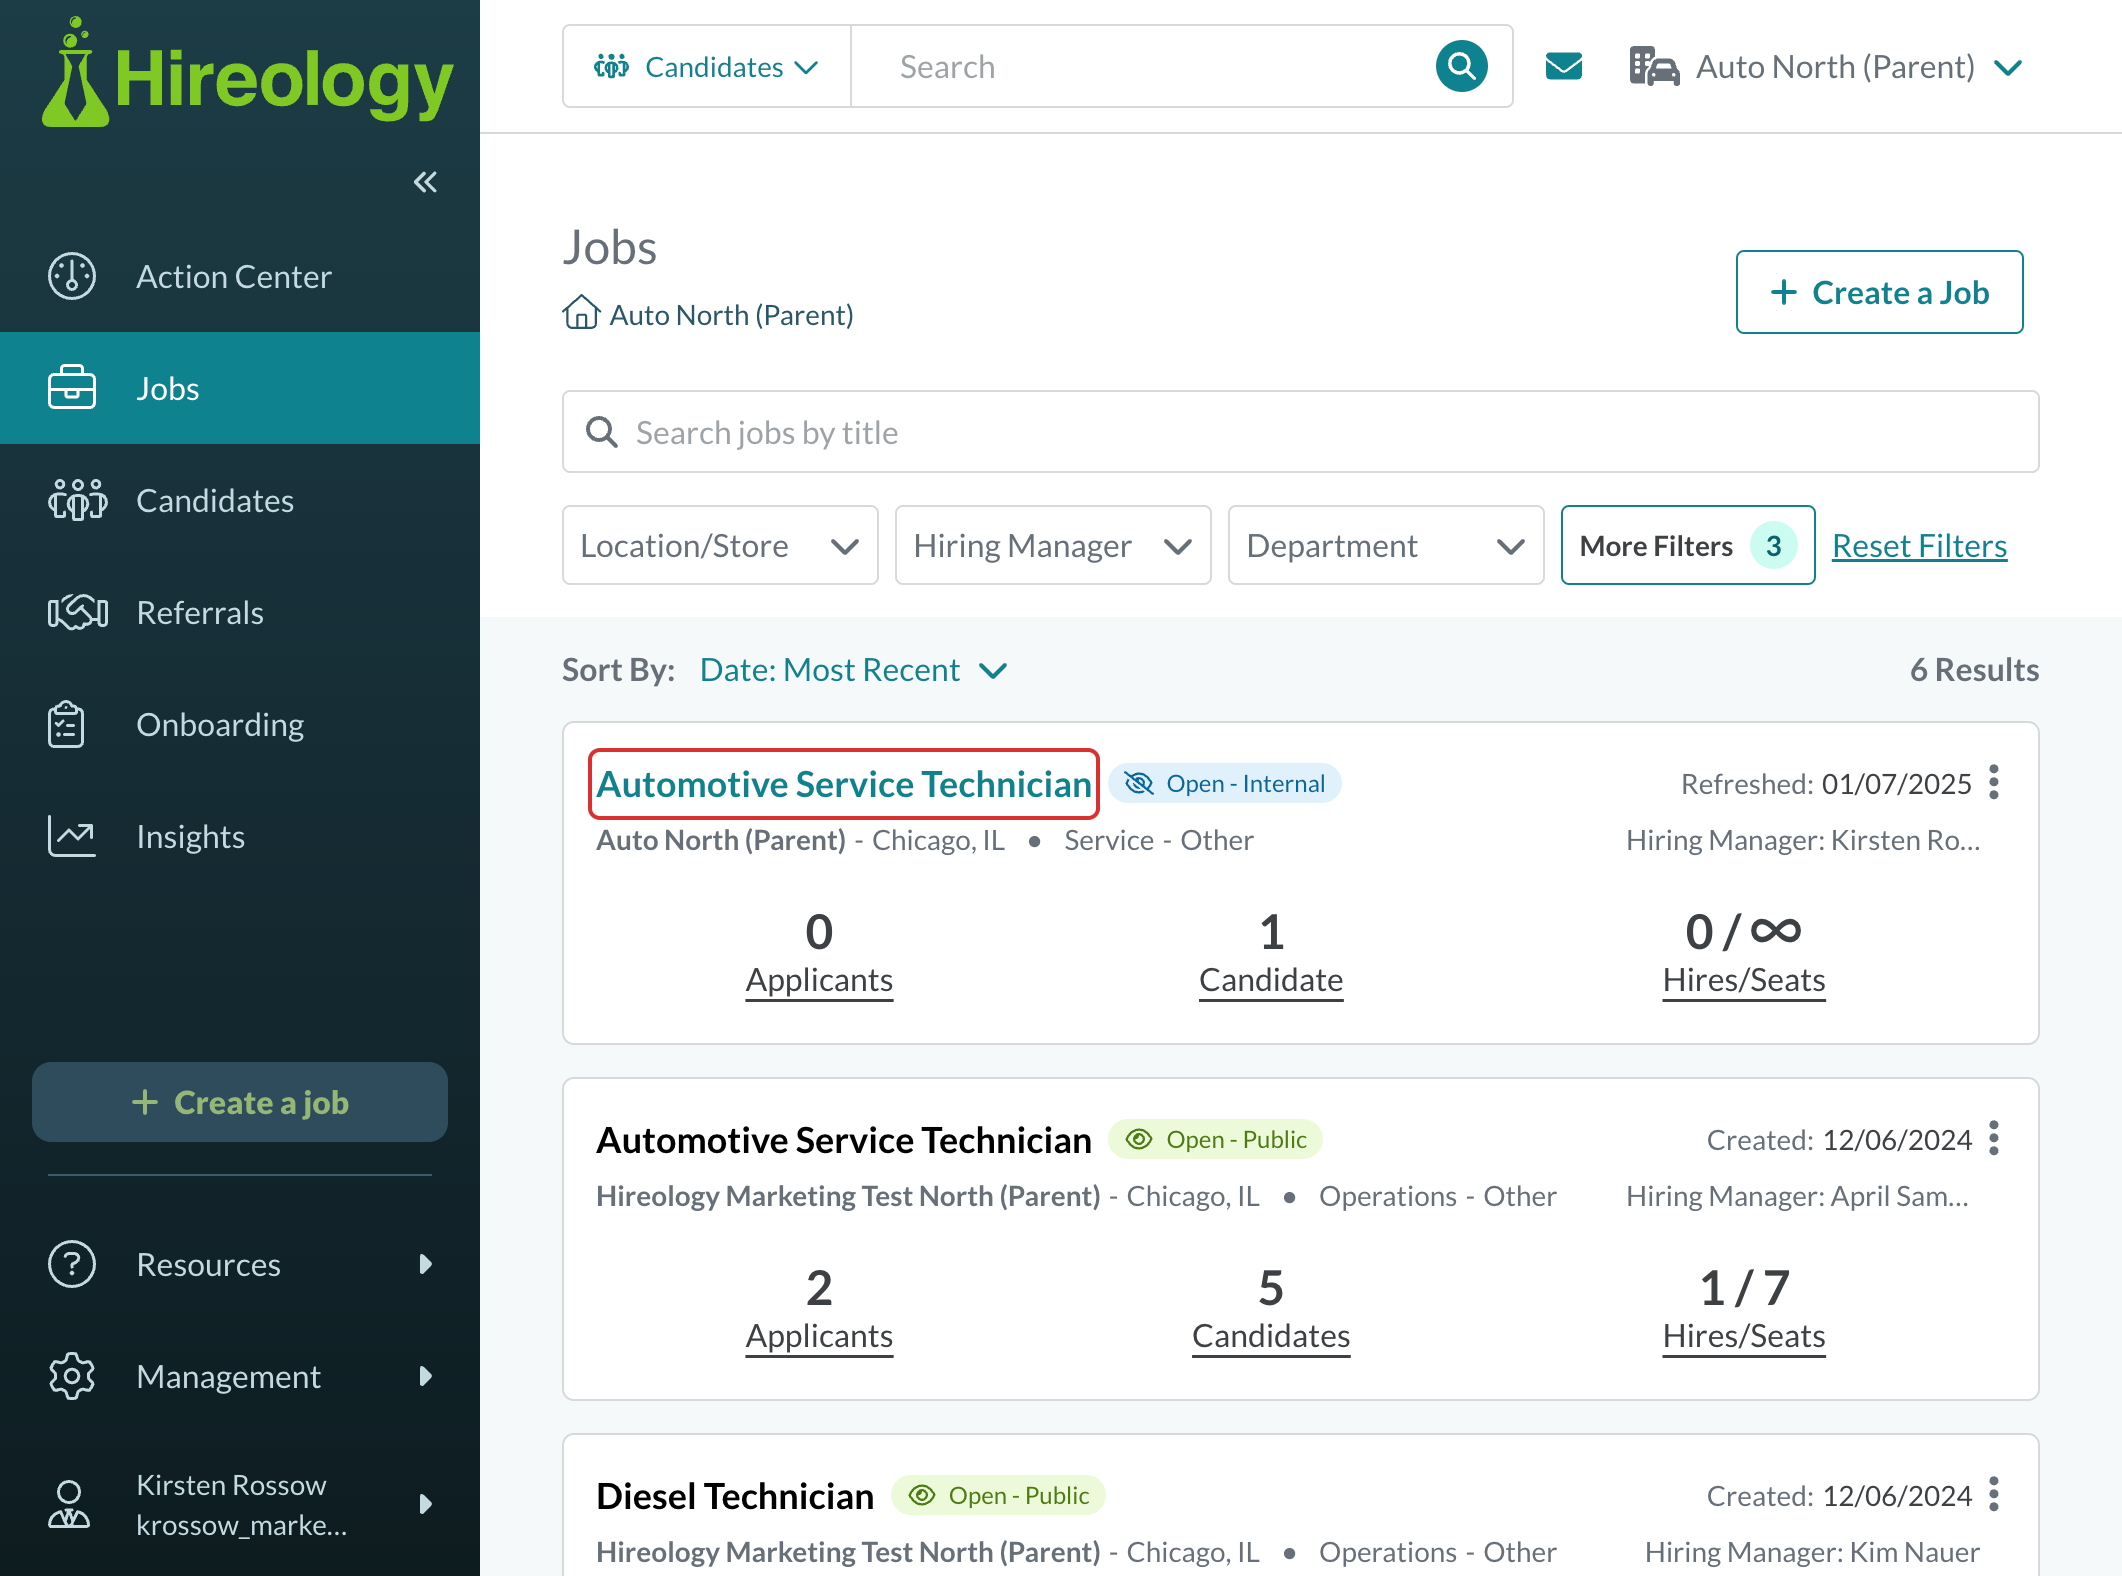Click sidebar Create a job button
Screen dimensions: 2122x1576
tap(240, 1102)
